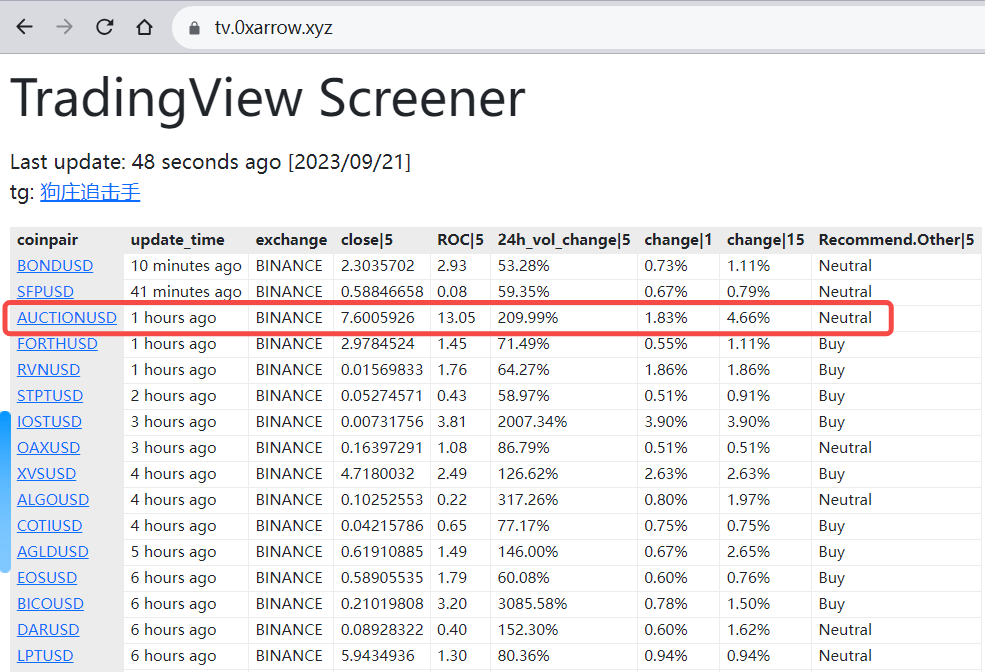The height and width of the screenshot is (672, 985).
Task: Click the Recommend.Other|5 column header
Action: click(x=896, y=240)
